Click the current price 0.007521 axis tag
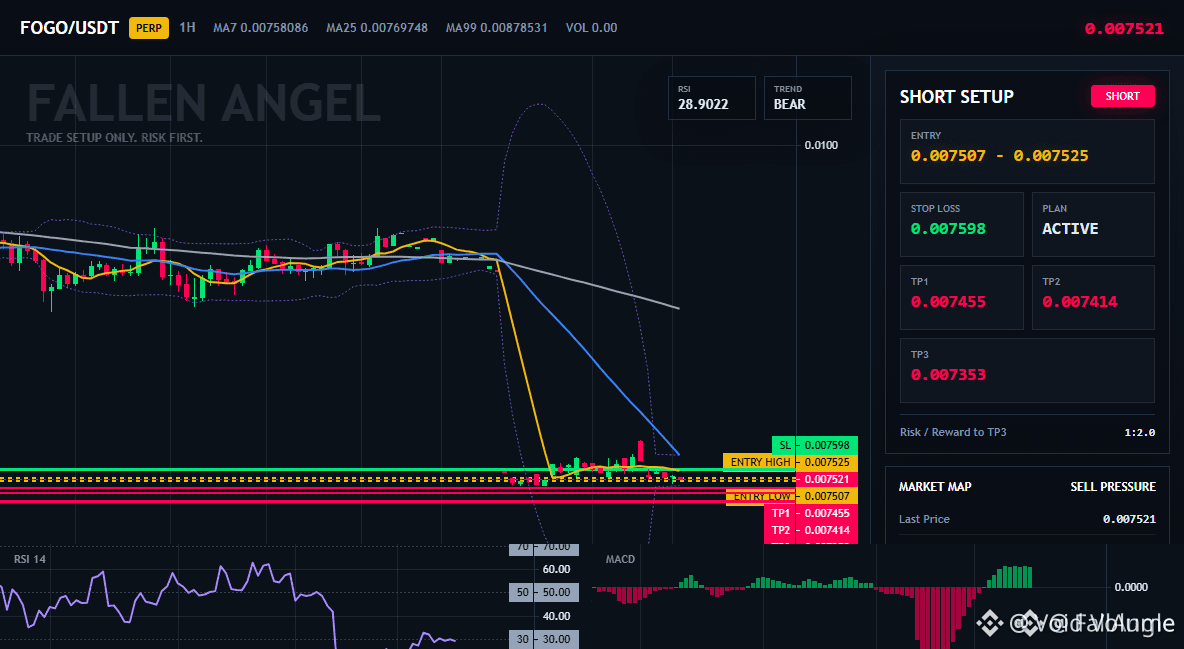Viewport: 1184px width, 649px height. pos(826,479)
